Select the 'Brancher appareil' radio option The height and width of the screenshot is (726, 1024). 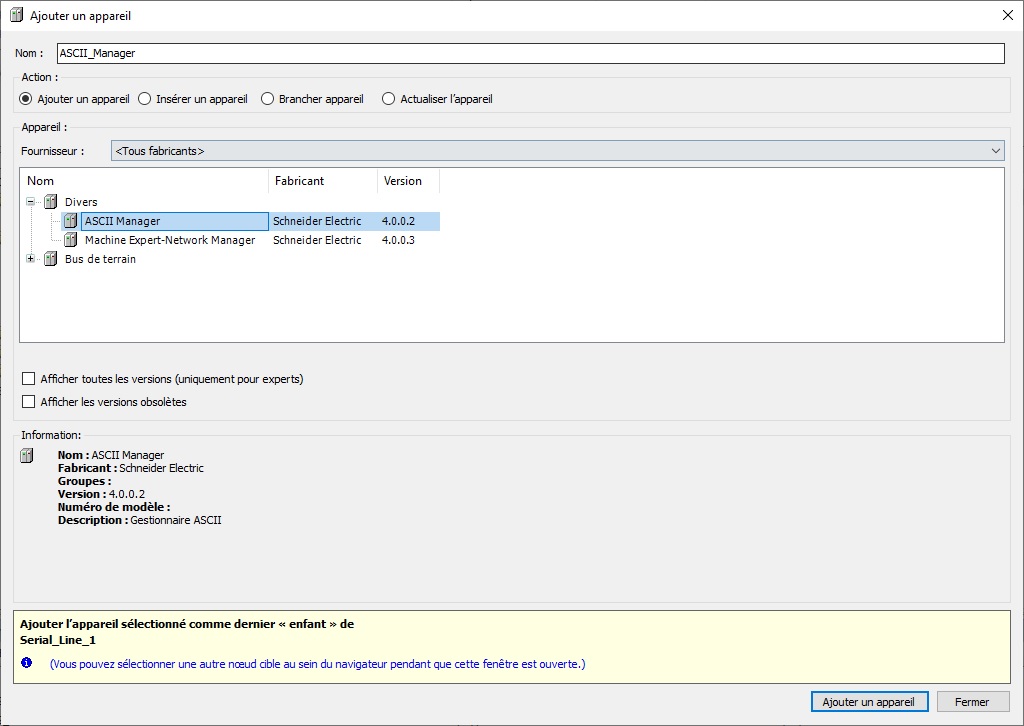267,99
